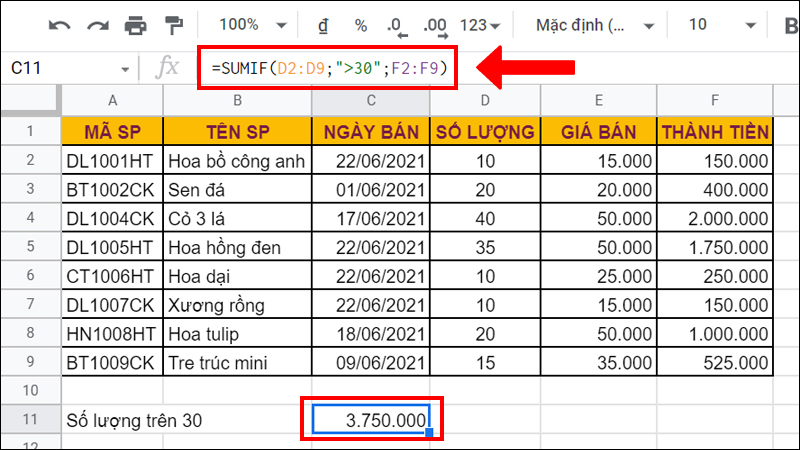
Task: Select column B header
Action: pyautogui.click(x=237, y=101)
